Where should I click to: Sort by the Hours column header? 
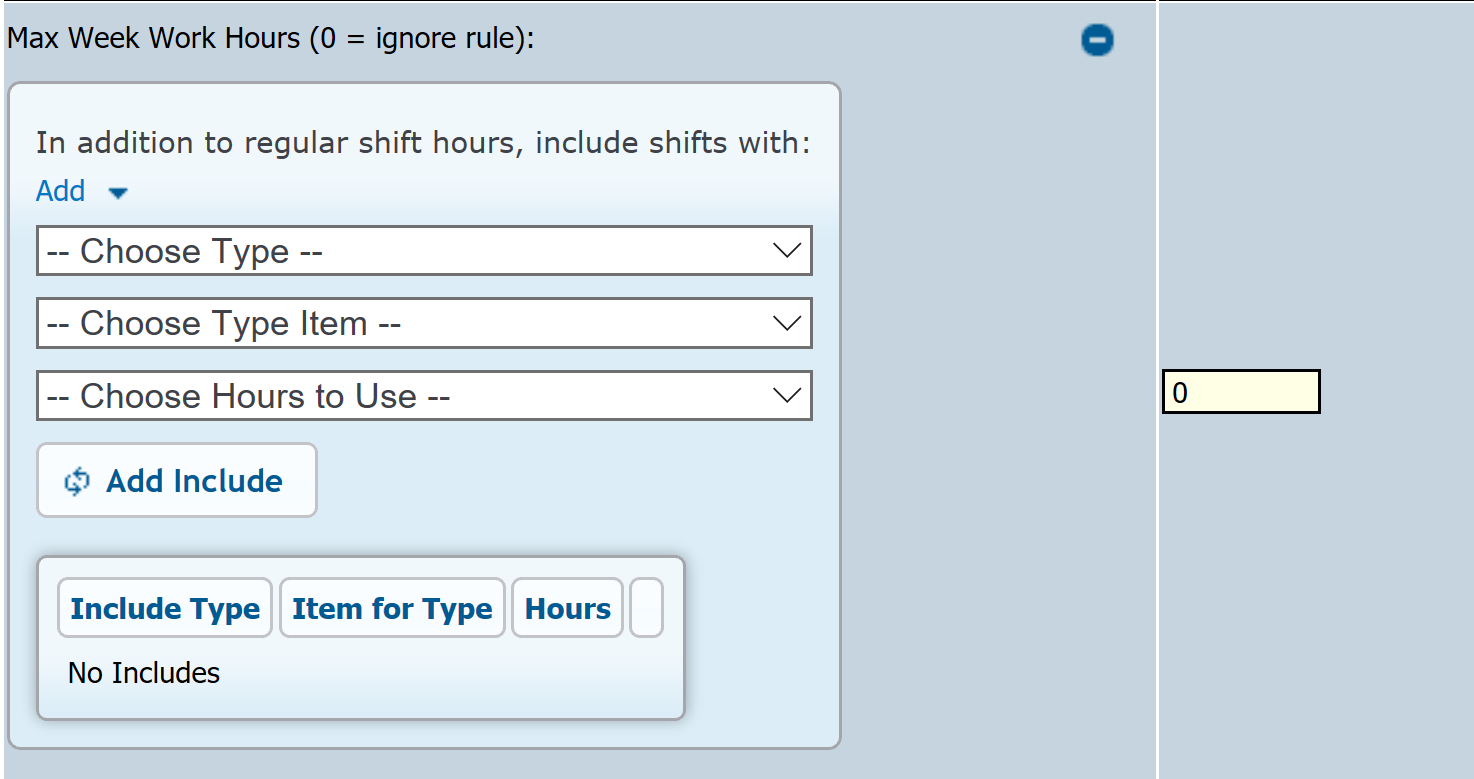point(567,608)
